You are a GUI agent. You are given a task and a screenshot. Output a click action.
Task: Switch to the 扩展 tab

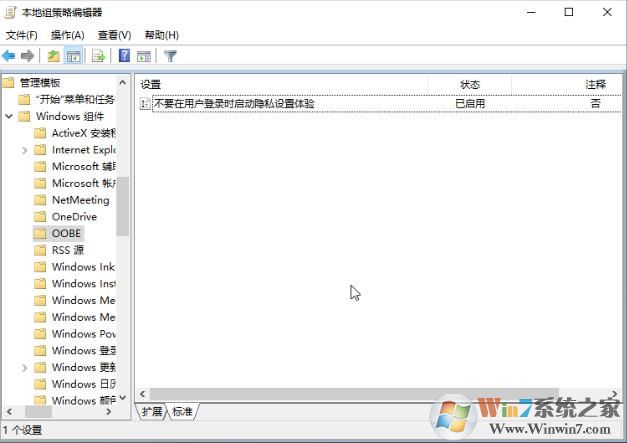152,411
